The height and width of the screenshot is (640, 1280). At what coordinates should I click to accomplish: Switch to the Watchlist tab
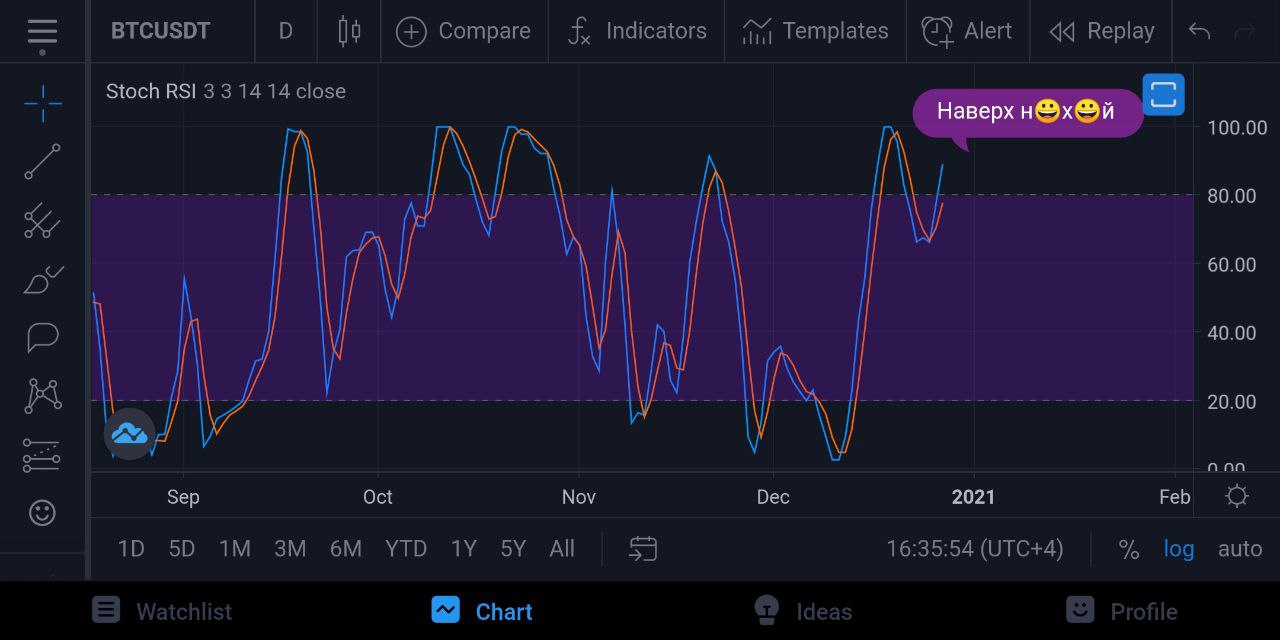(x=162, y=611)
